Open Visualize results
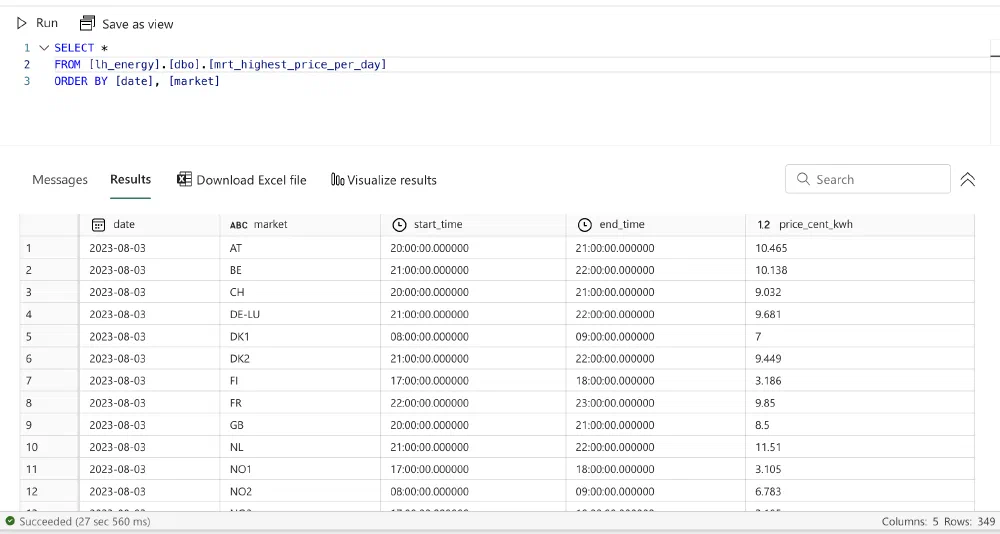 pos(384,180)
